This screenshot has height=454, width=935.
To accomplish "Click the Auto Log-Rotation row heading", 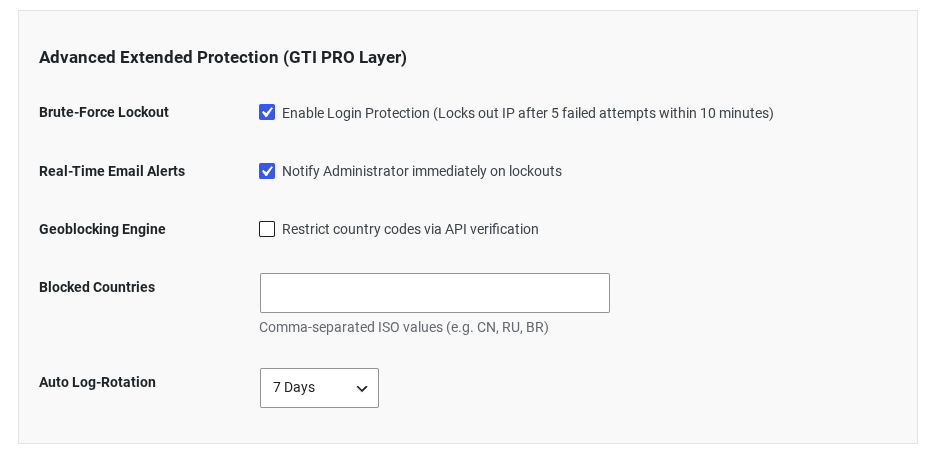I will (97, 382).
